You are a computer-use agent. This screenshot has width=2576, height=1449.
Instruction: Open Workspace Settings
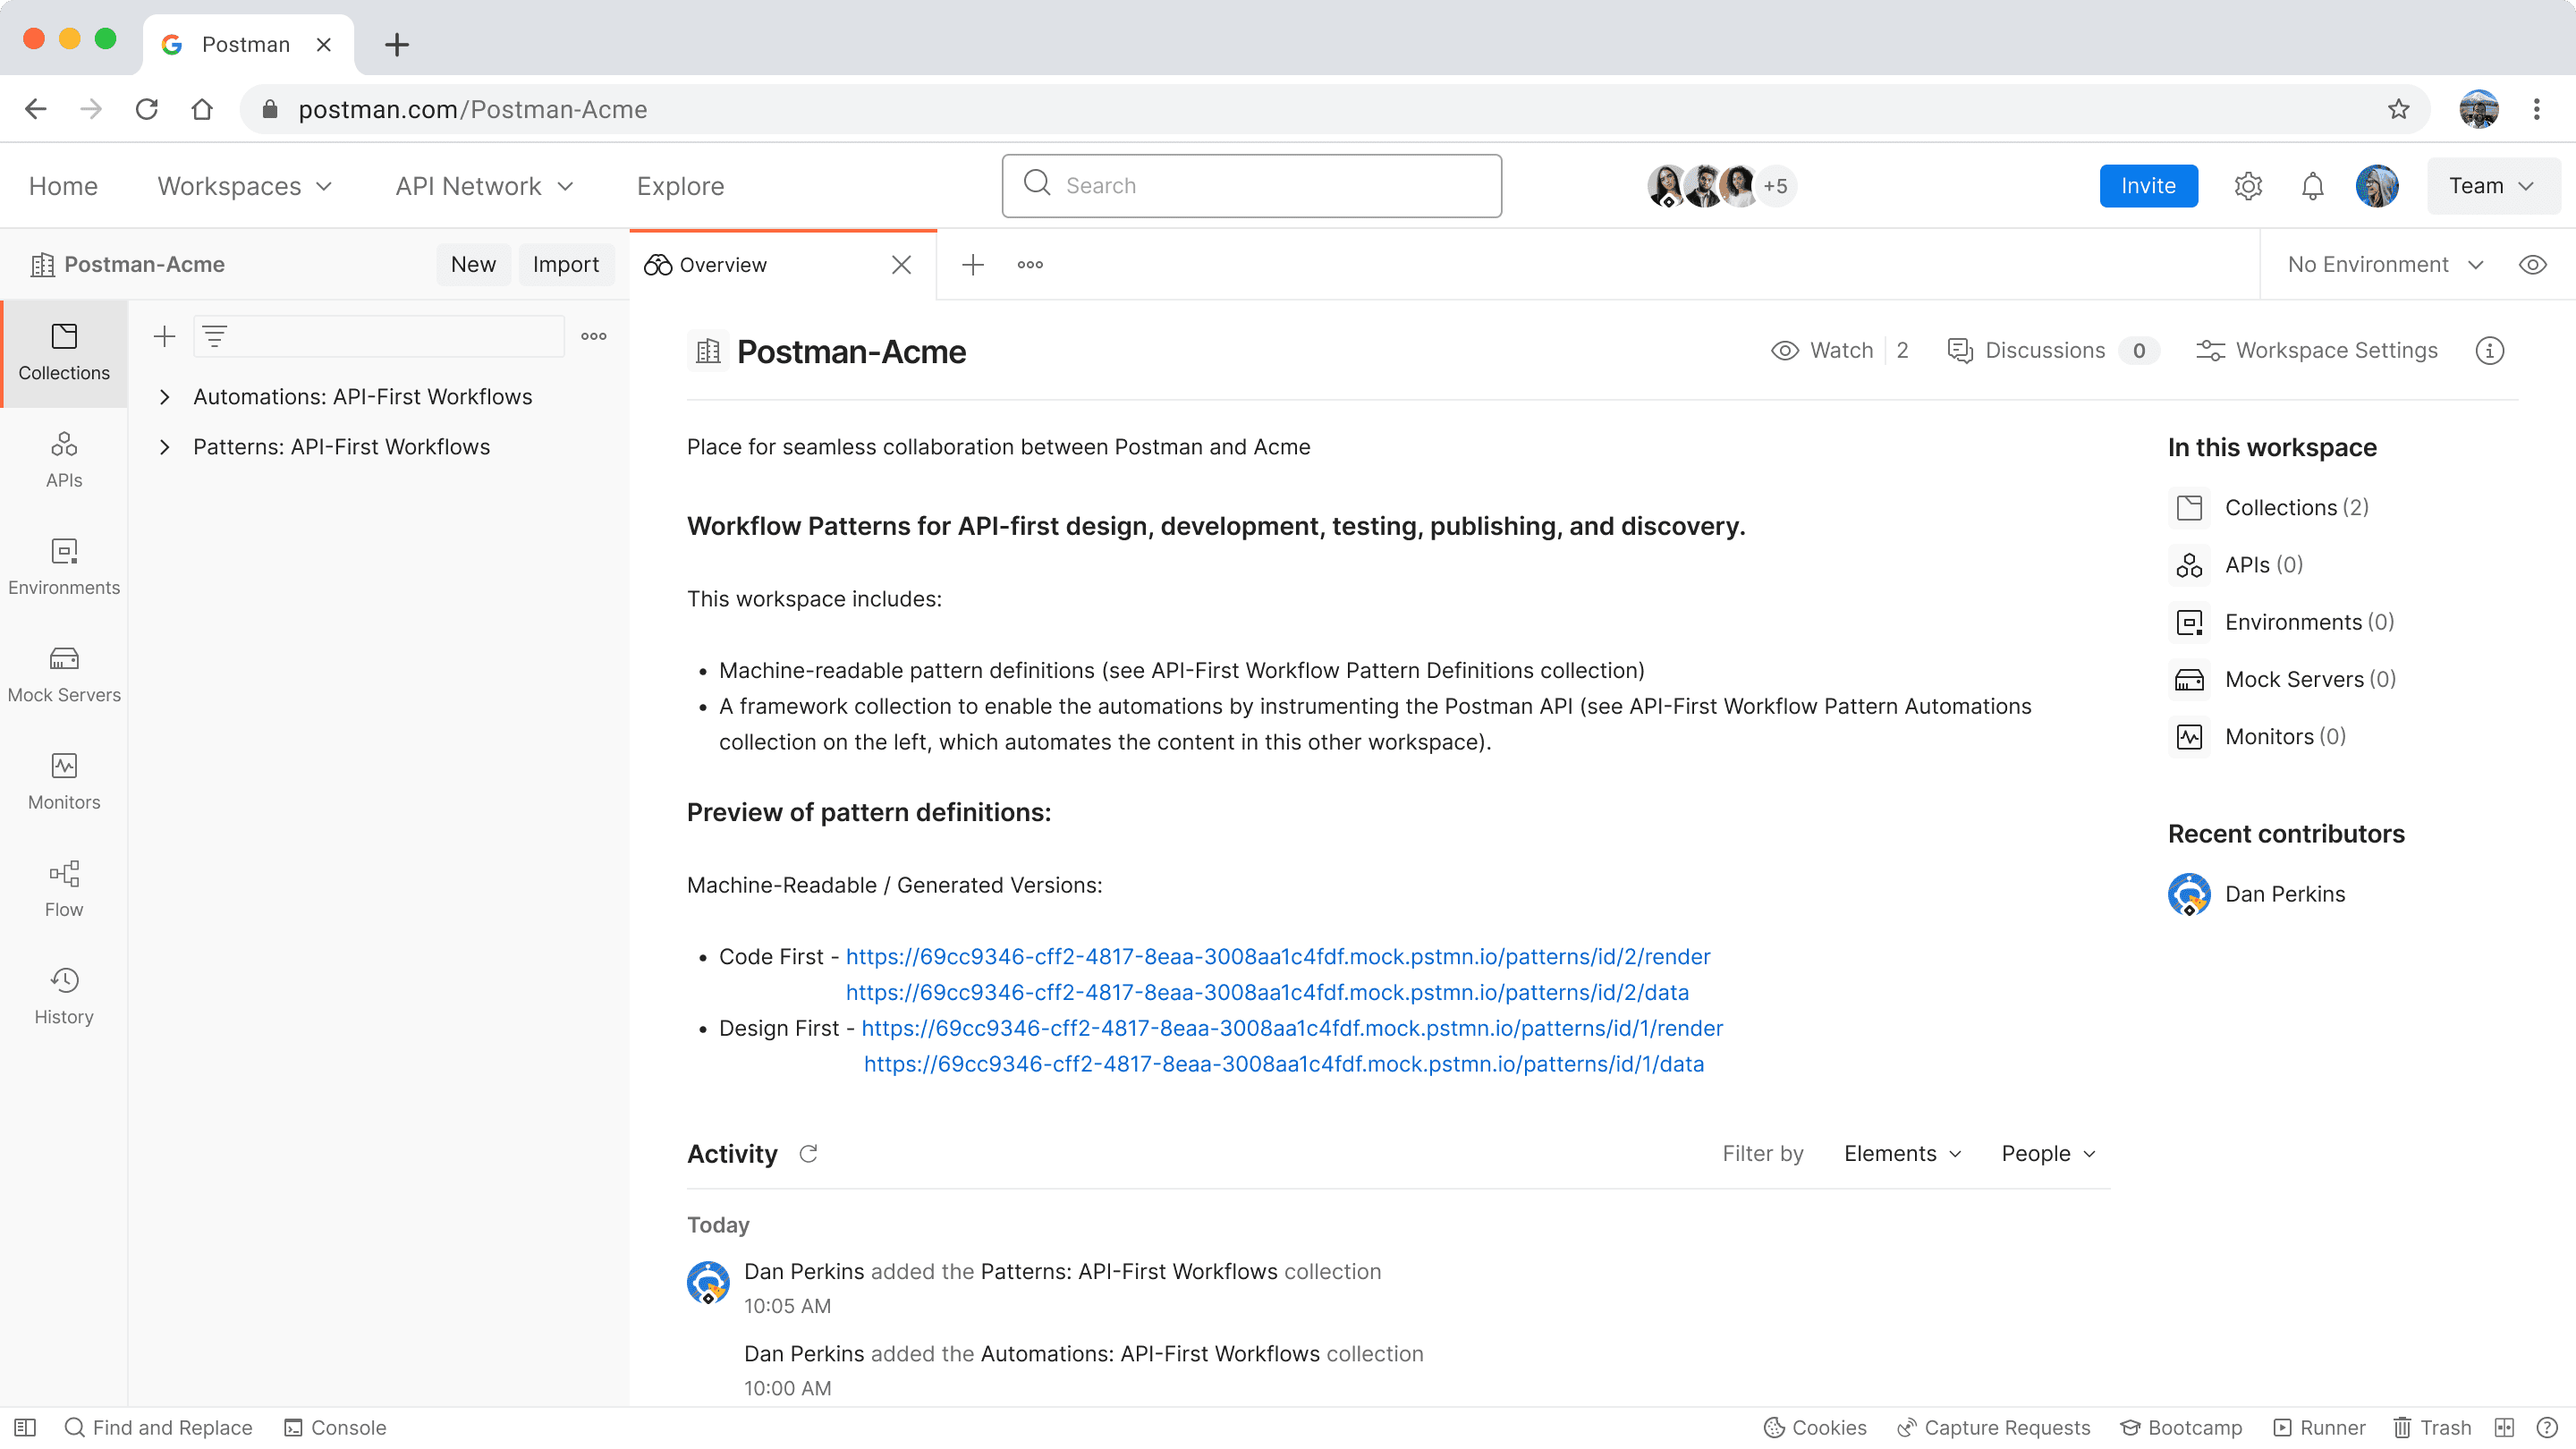tap(2317, 351)
